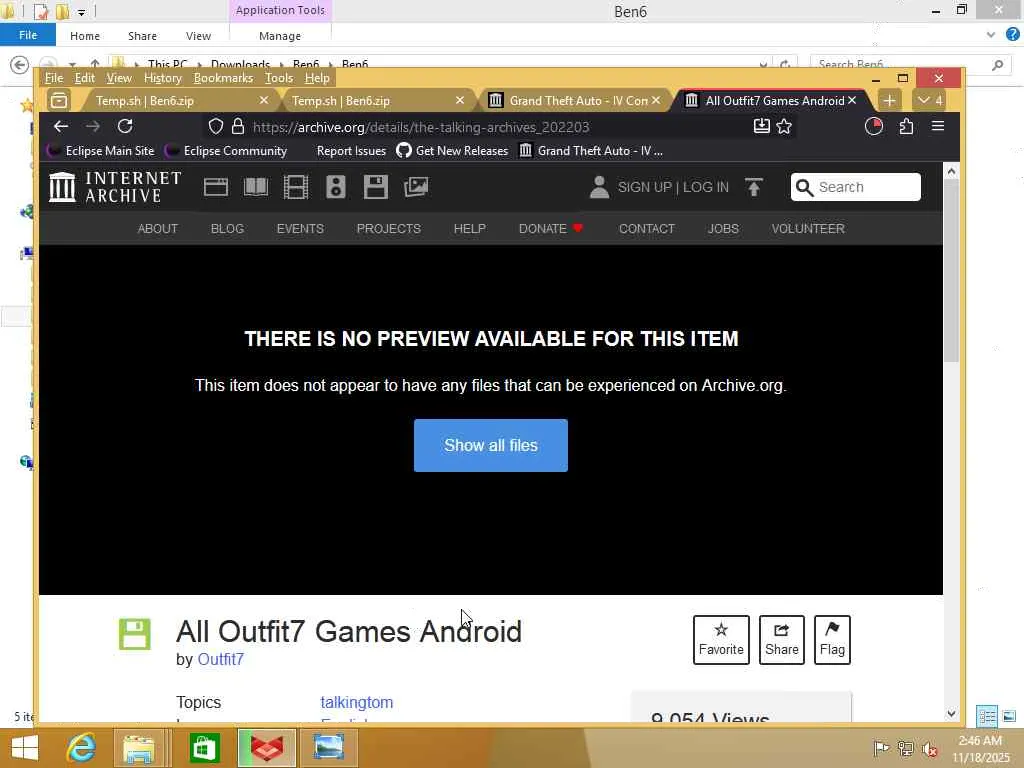Click the Search Ben6 box in Explorer
This screenshot has height=768, width=1024.
[x=908, y=65]
